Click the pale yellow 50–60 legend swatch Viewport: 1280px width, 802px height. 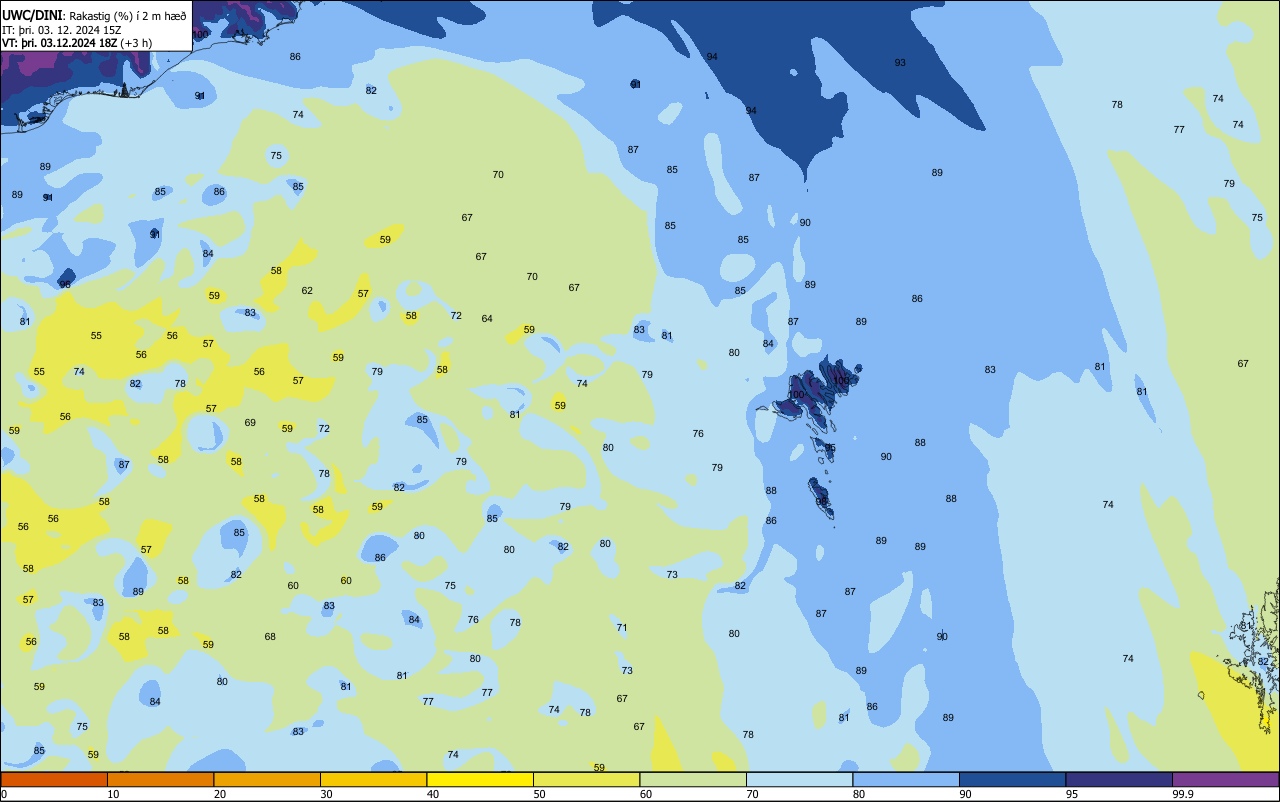[586, 779]
